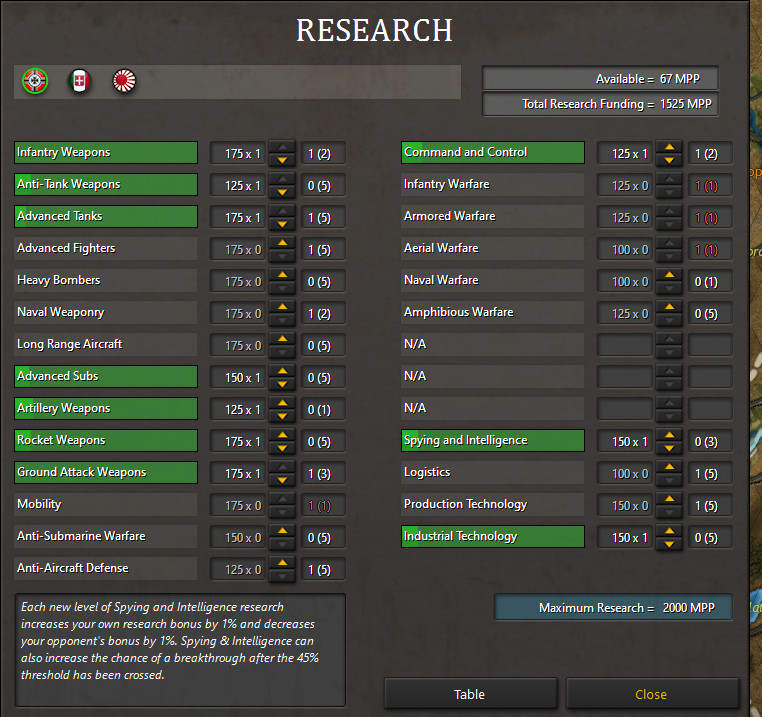Decrease Ground Attack Weapons research down arrow
The height and width of the screenshot is (717, 762).
tap(282, 480)
